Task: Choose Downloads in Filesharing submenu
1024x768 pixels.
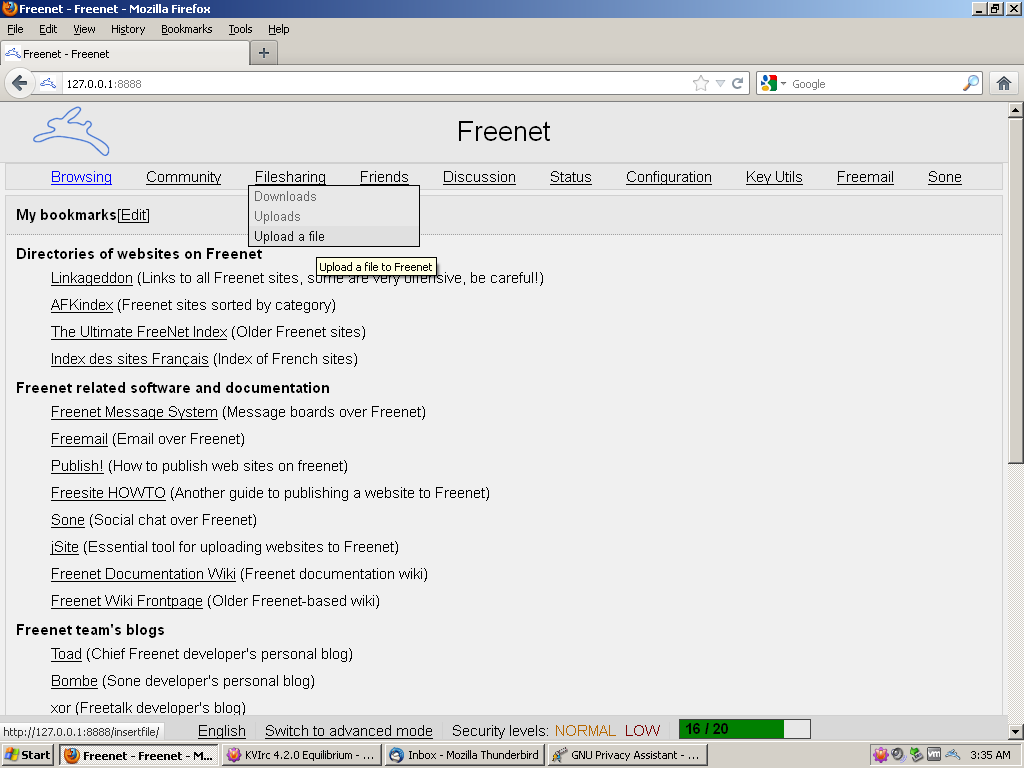Action: point(333,197)
